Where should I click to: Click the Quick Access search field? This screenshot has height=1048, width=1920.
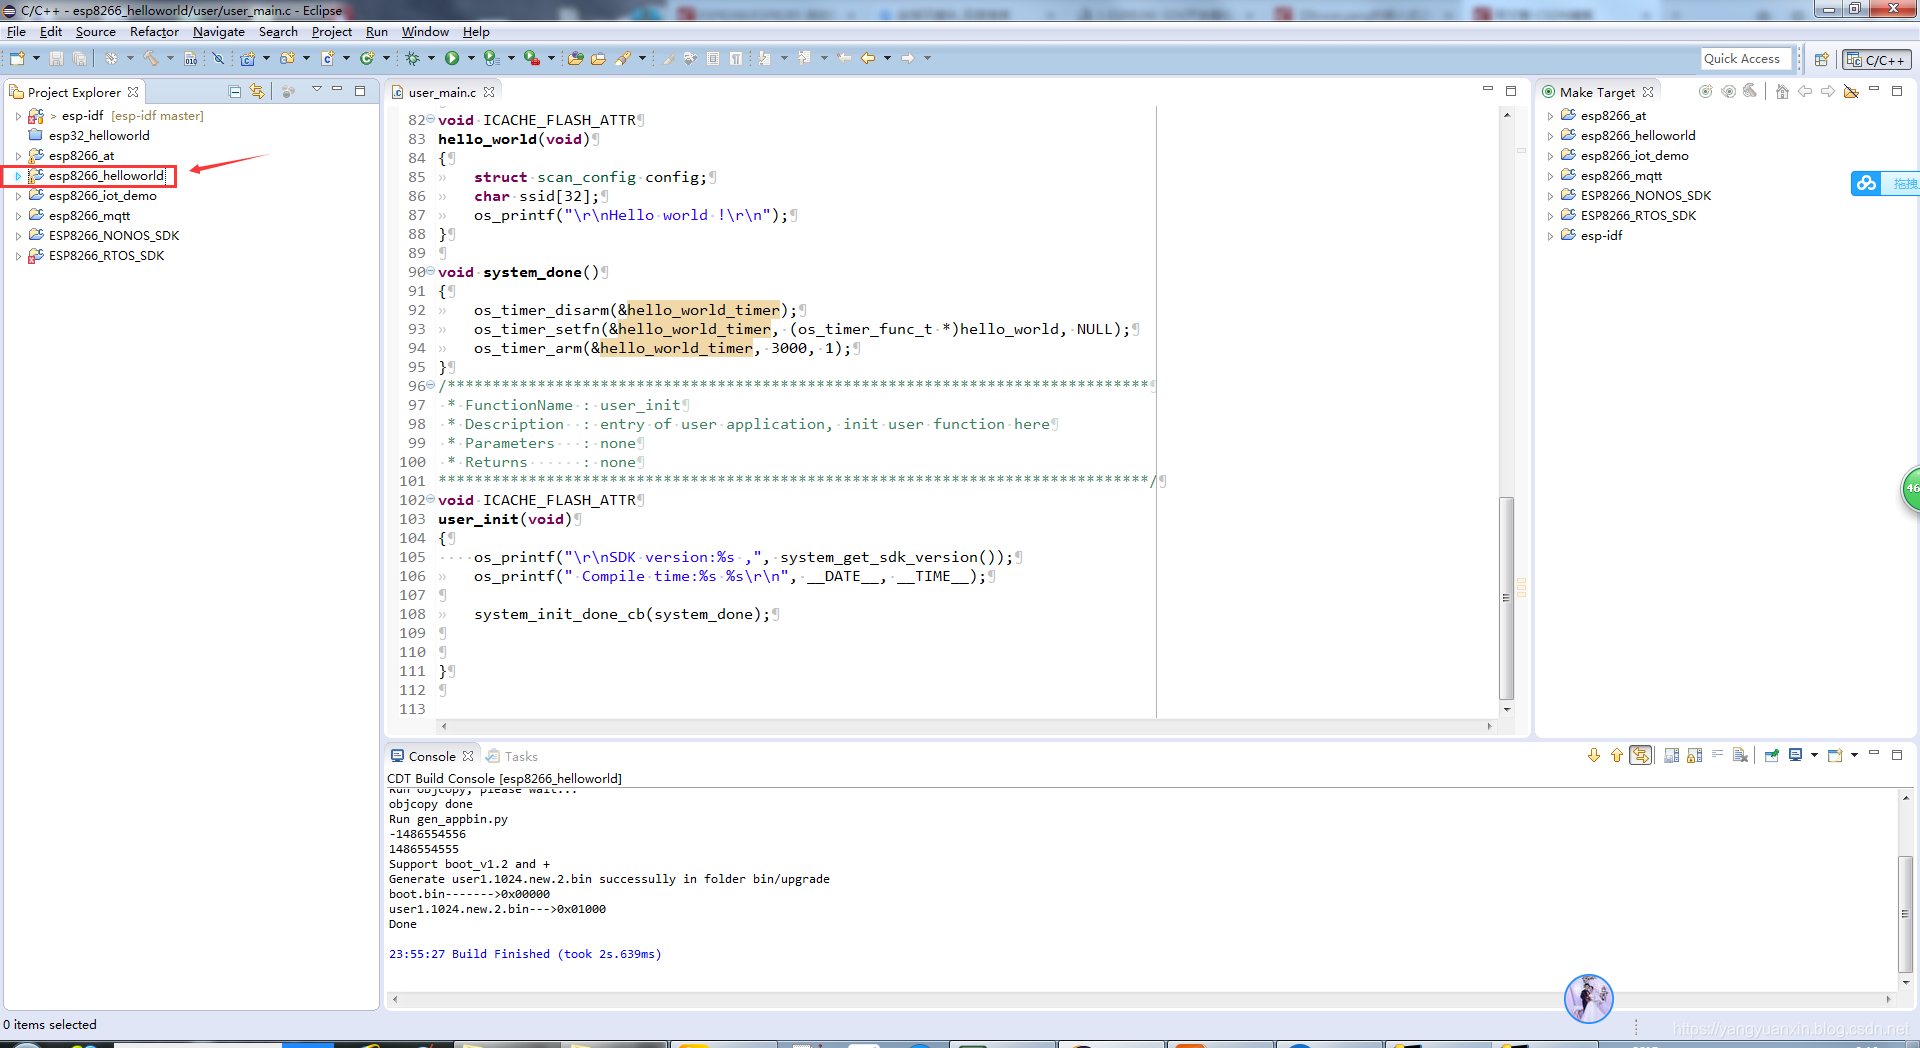[1745, 59]
